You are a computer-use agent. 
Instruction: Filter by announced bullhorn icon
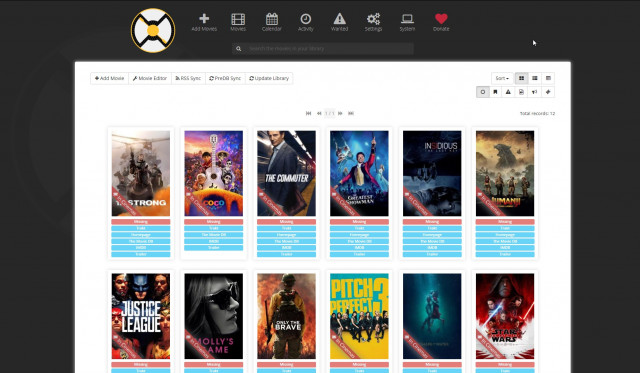pos(534,92)
